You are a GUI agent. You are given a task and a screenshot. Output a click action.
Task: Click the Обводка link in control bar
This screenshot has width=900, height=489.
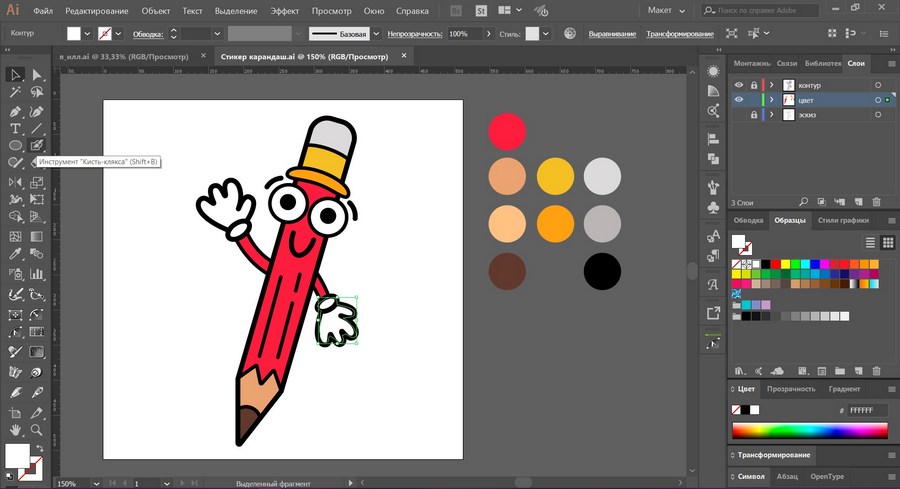coord(148,34)
